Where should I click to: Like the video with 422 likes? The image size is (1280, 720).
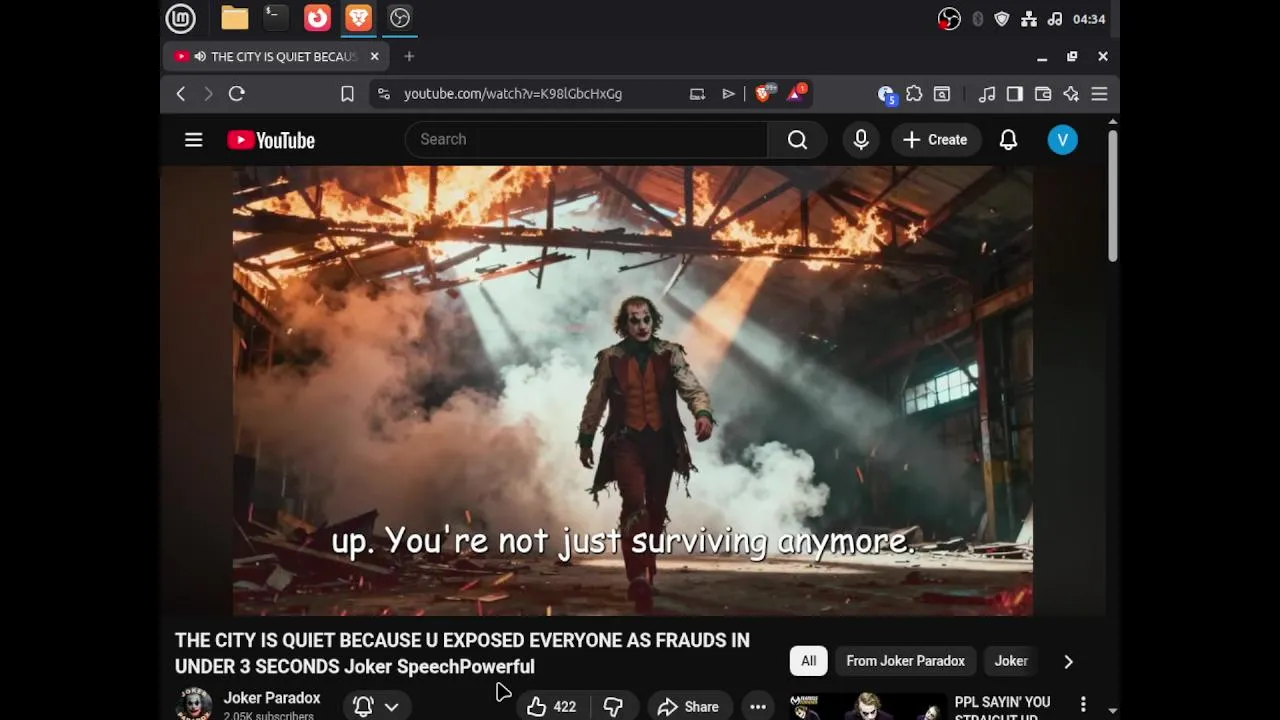click(x=552, y=707)
